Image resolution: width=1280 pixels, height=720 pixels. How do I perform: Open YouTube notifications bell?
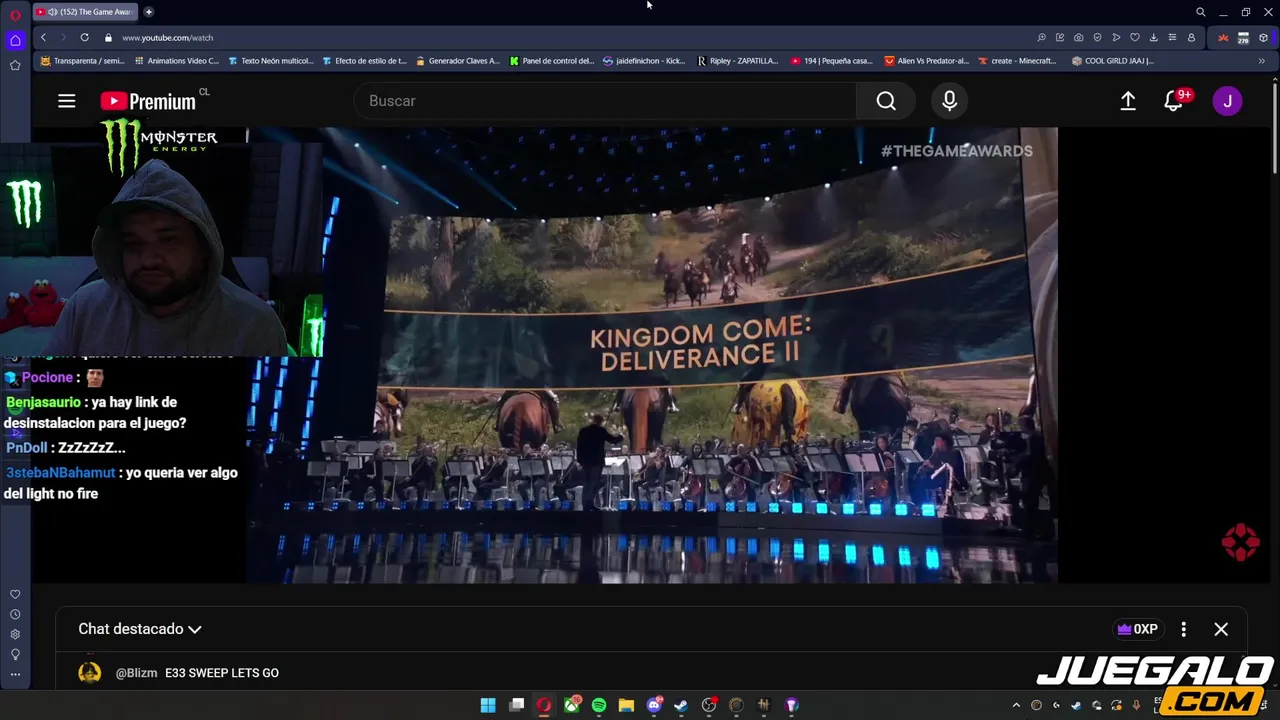point(1174,101)
